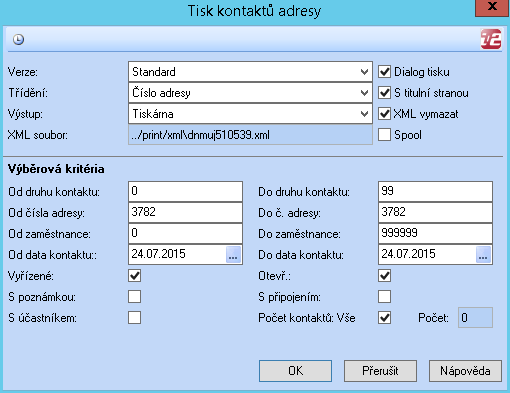Enable the S připojením checkbox
This screenshot has width=510, height=393.
384,297
